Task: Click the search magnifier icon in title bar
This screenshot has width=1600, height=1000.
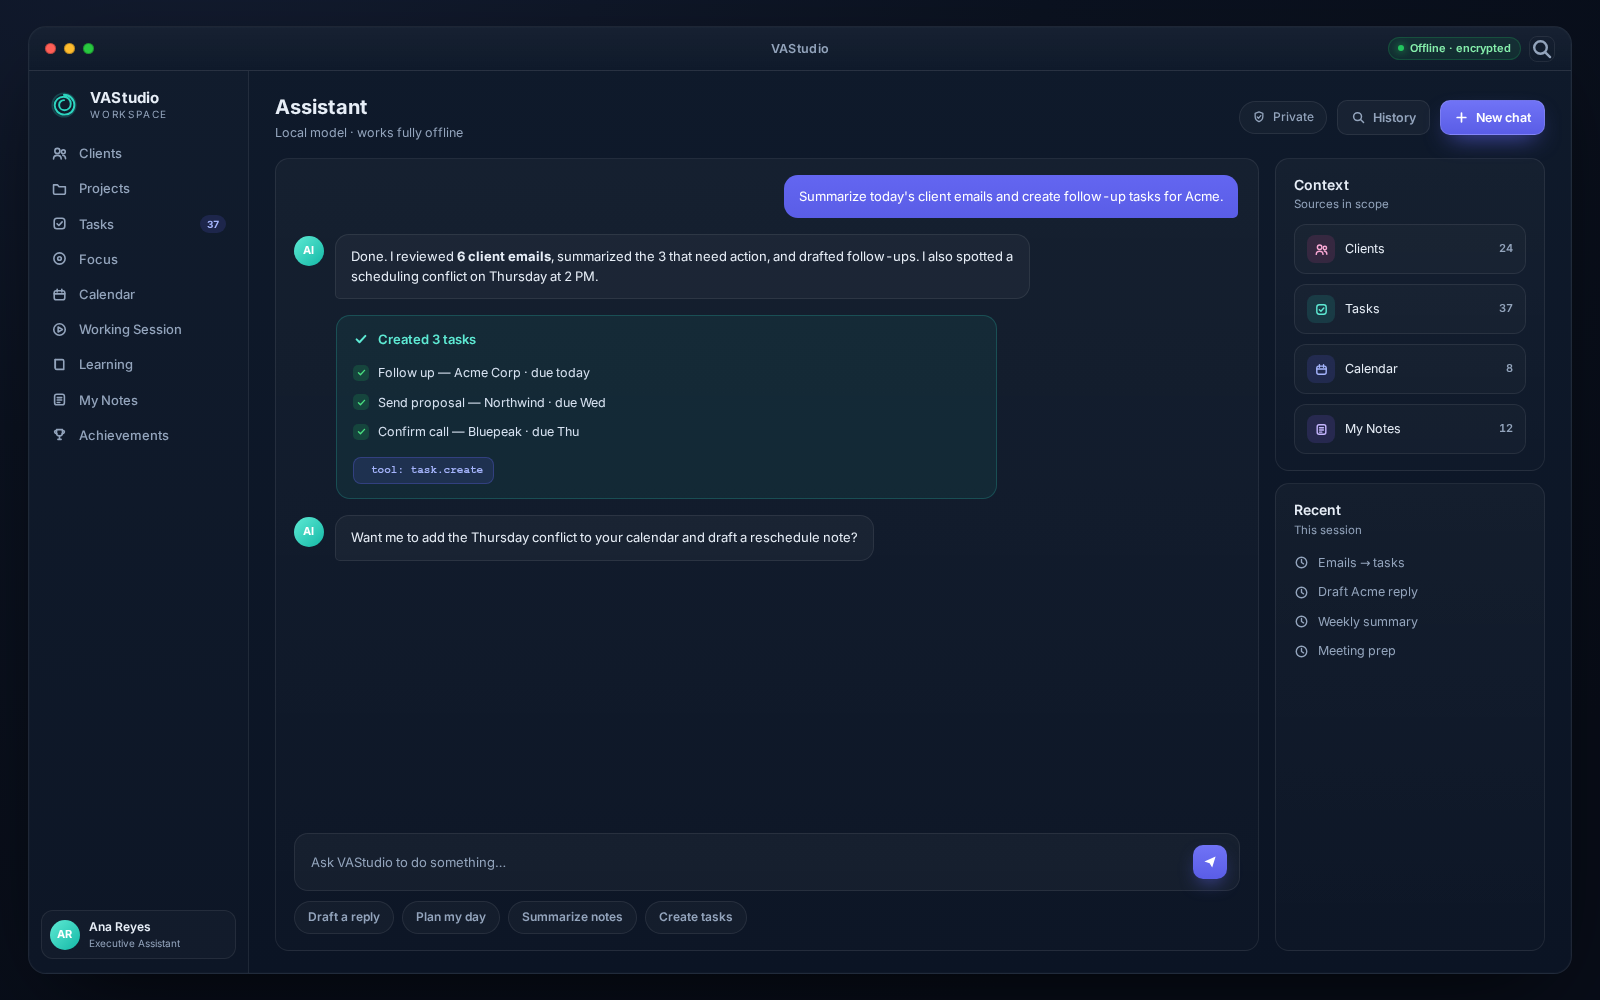Action: [x=1542, y=49]
